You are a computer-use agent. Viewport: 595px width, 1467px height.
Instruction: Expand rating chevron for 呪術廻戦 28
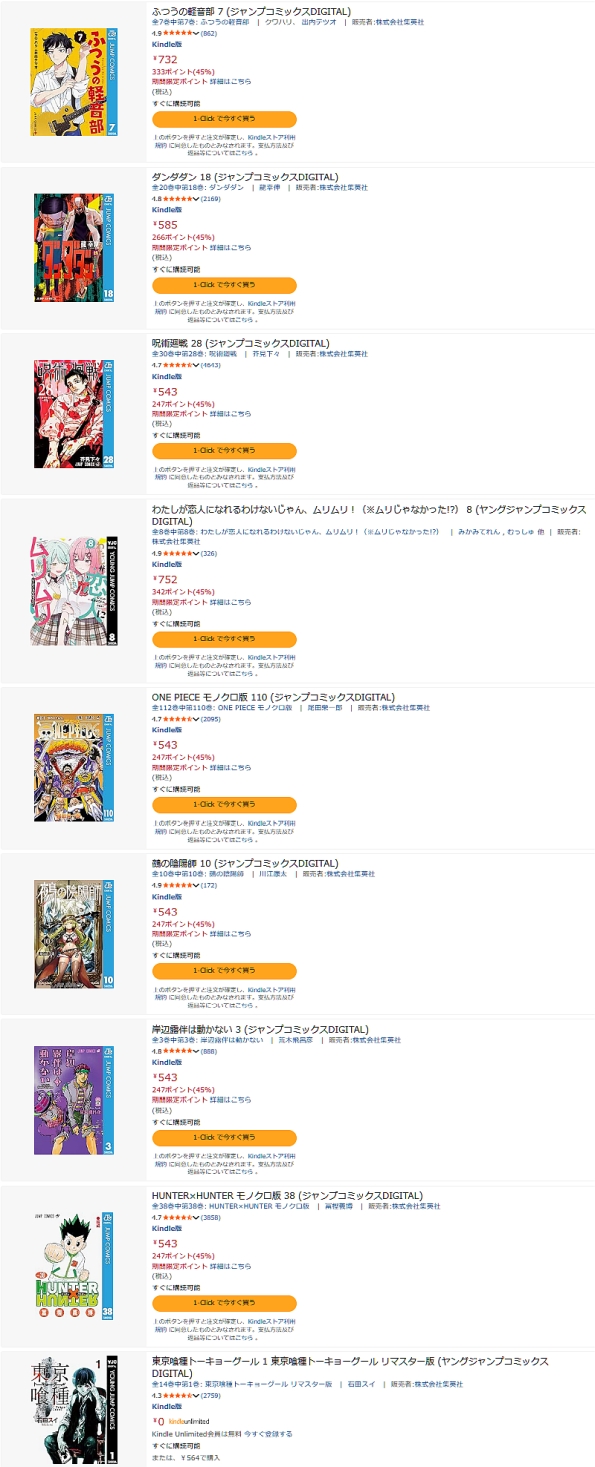tap(197, 365)
